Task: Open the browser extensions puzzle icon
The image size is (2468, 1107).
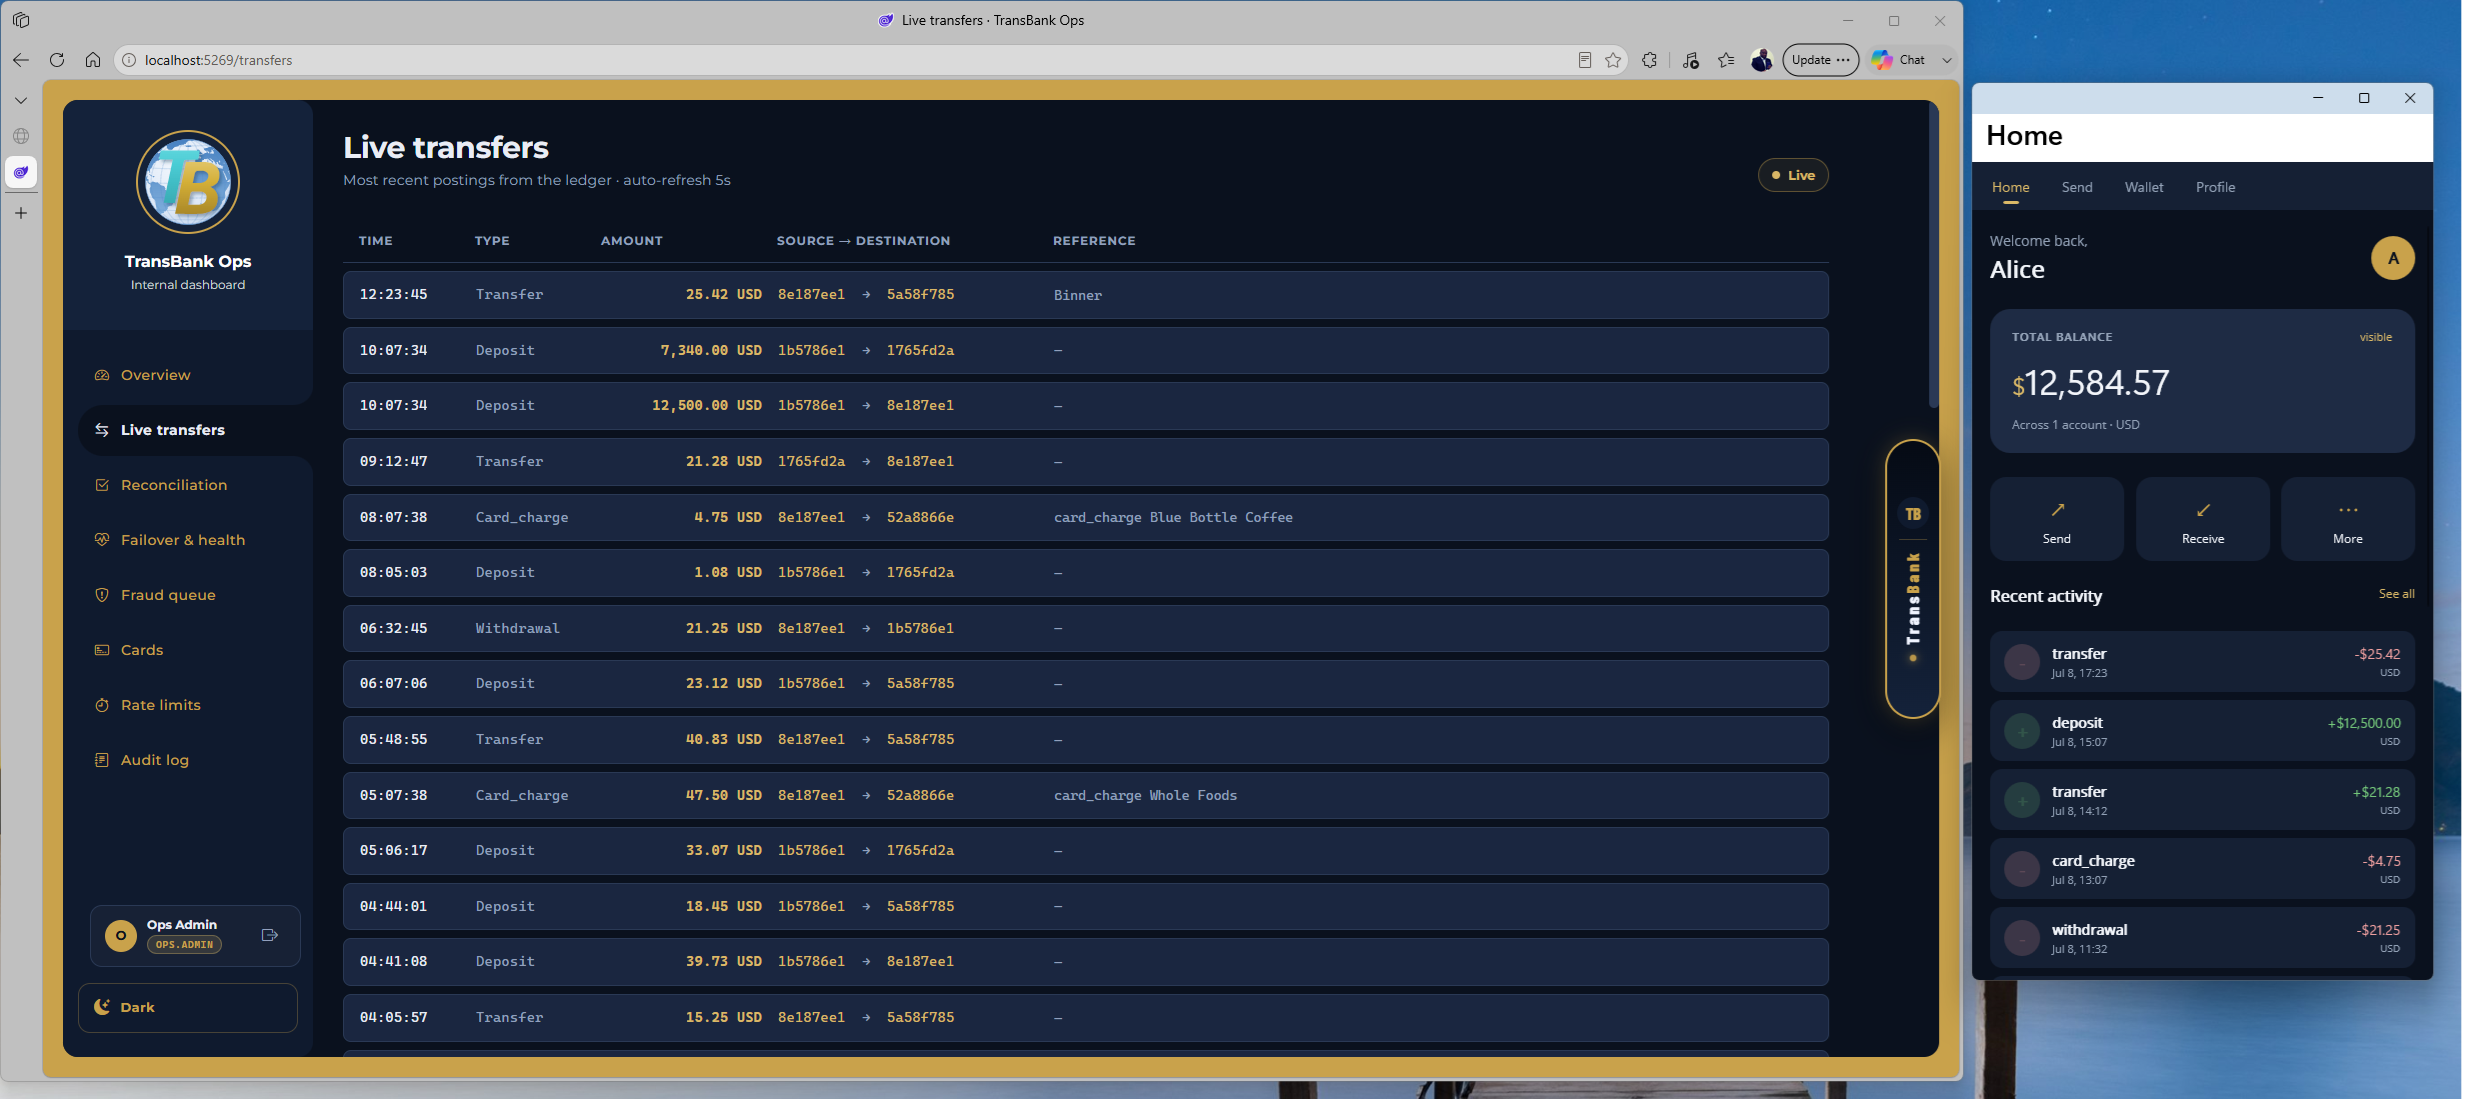Action: pyautogui.click(x=1650, y=60)
